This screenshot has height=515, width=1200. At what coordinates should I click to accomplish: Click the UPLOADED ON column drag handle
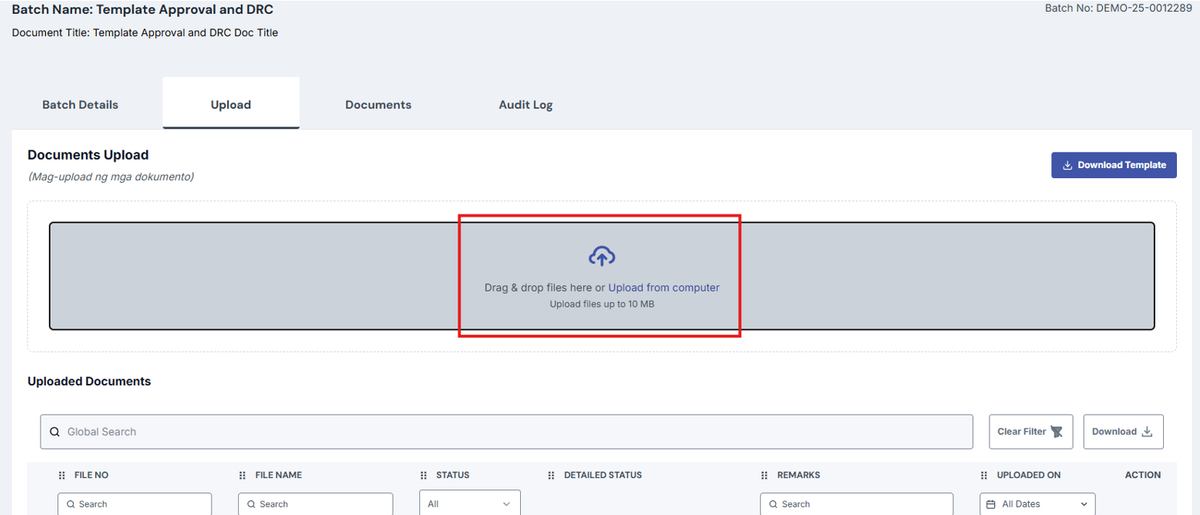click(x=985, y=475)
